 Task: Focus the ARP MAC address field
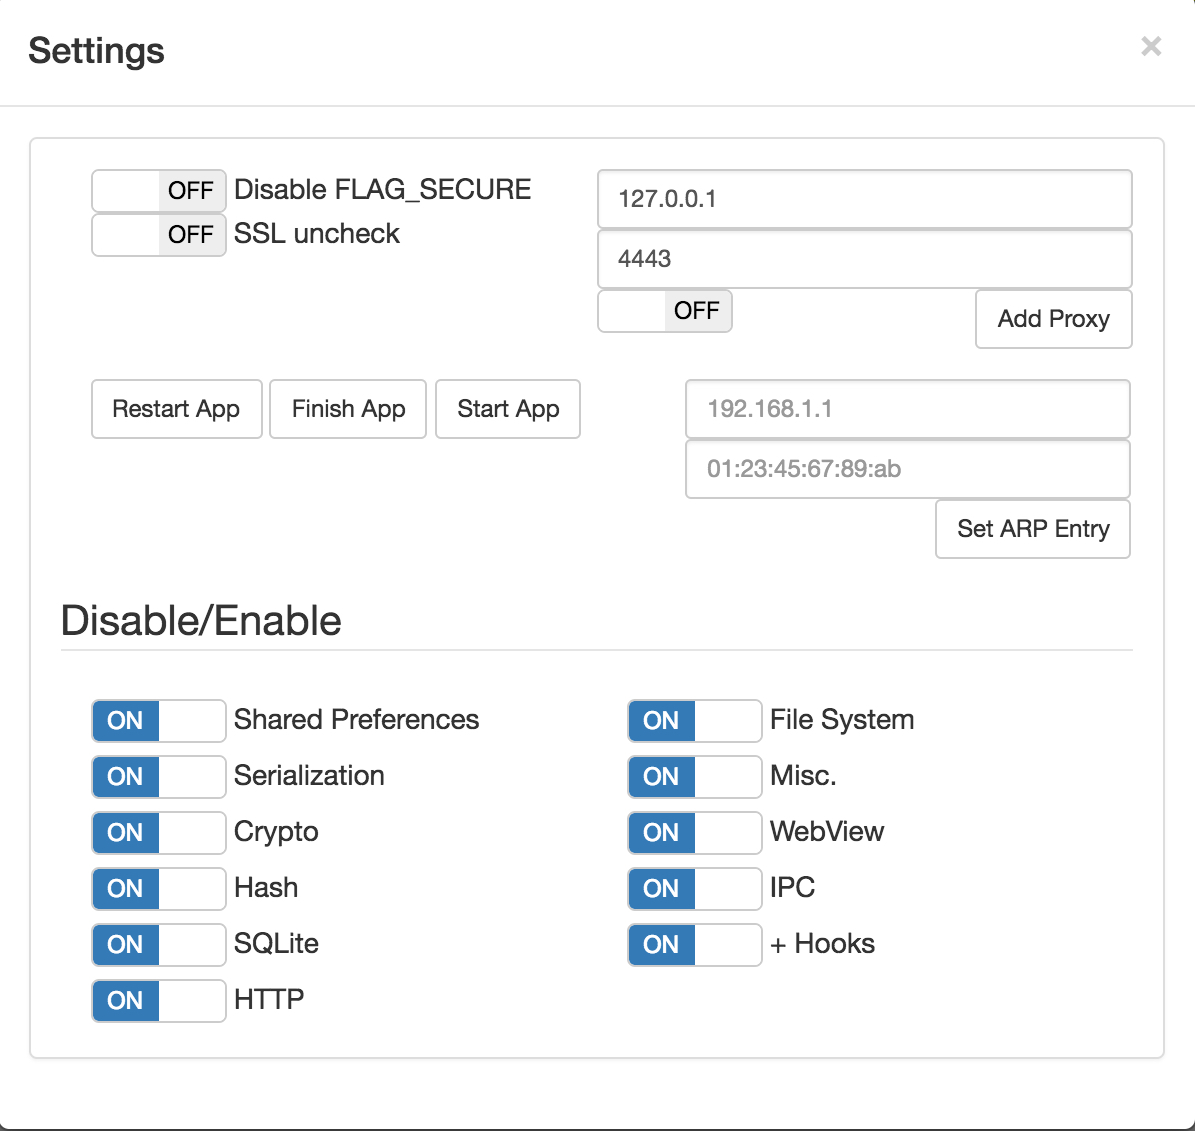click(x=907, y=469)
